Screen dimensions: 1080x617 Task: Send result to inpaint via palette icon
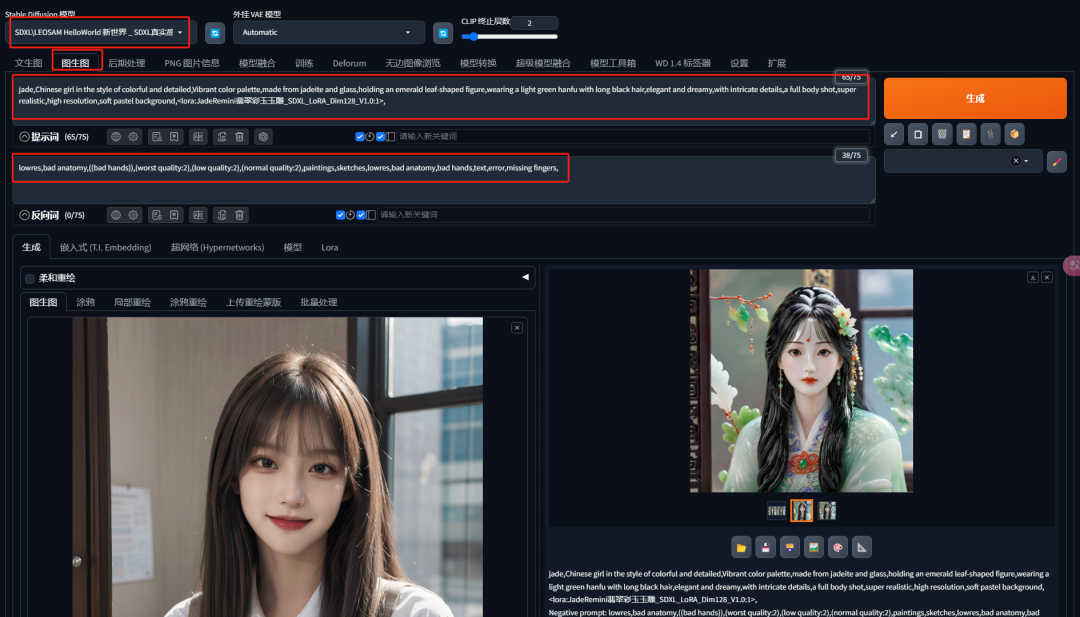(837, 547)
